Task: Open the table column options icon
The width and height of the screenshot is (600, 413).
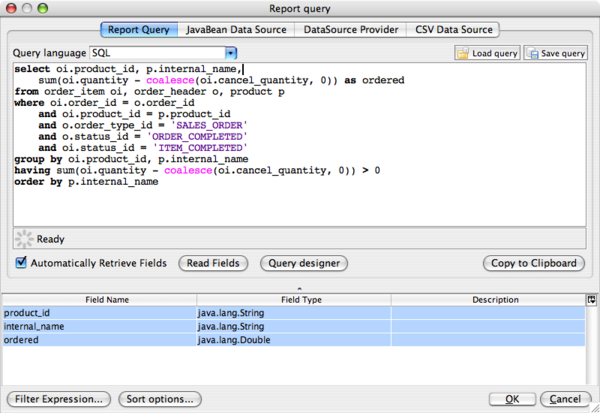Action: tap(592, 300)
